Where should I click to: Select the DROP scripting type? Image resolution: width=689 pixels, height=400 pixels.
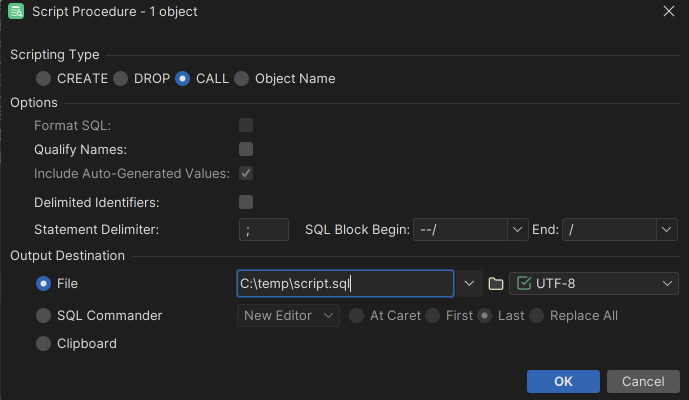(x=121, y=78)
